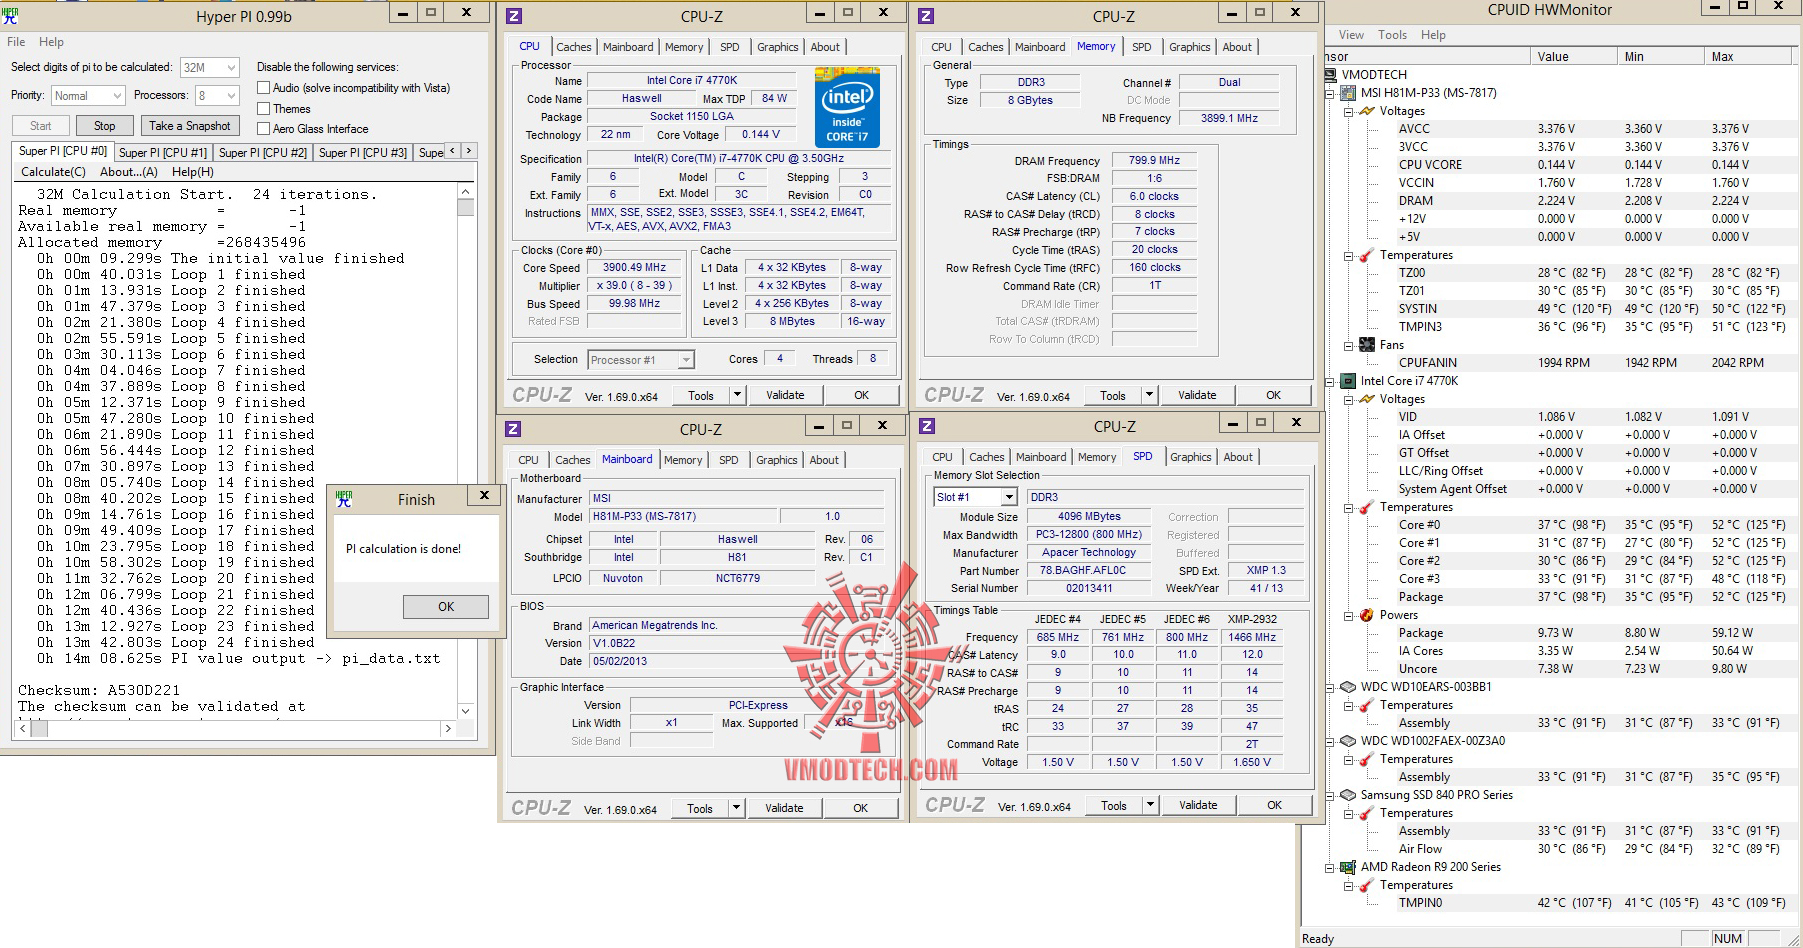Open the Processors count dropdown
Image resolution: width=1803 pixels, height=948 pixels.
tap(218, 95)
